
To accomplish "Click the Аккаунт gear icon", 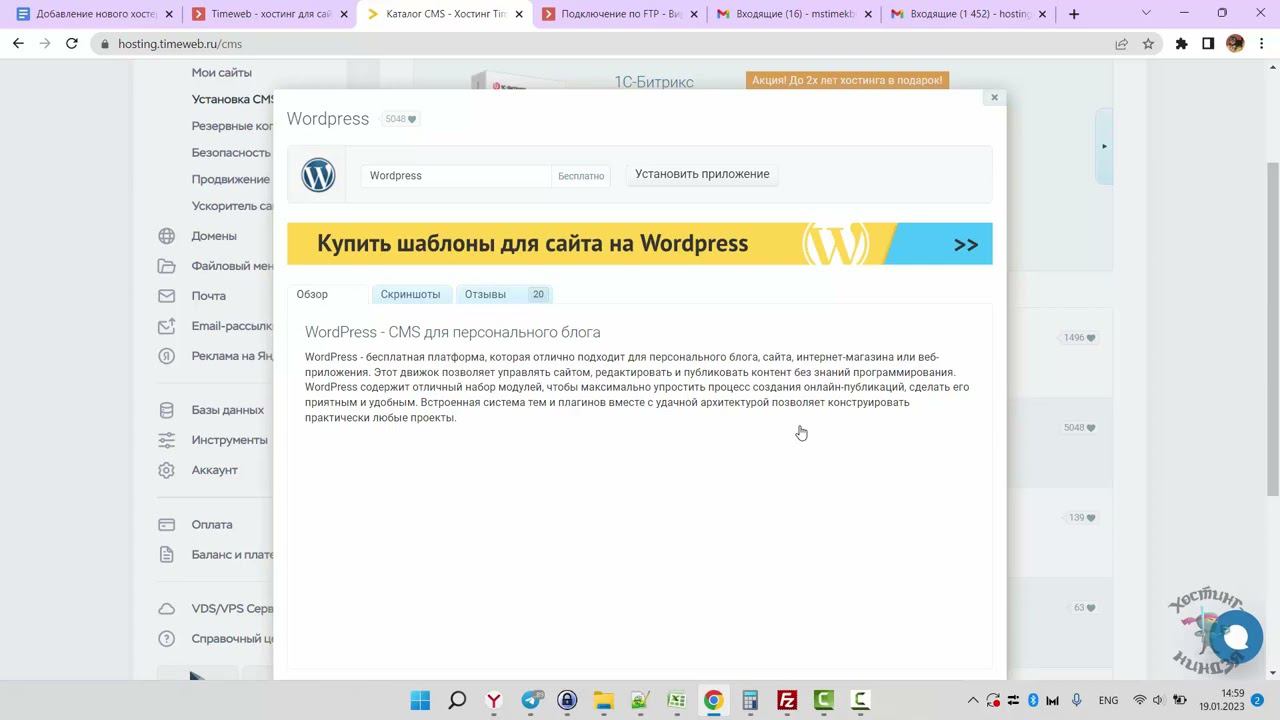I will click(167, 470).
